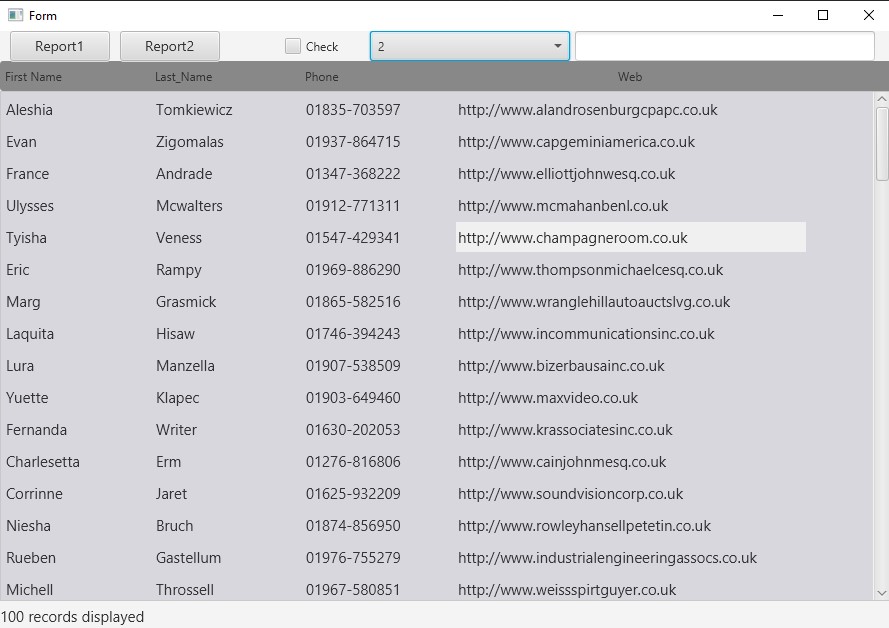
Task: Click the Phone column header
Action: point(324,76)
